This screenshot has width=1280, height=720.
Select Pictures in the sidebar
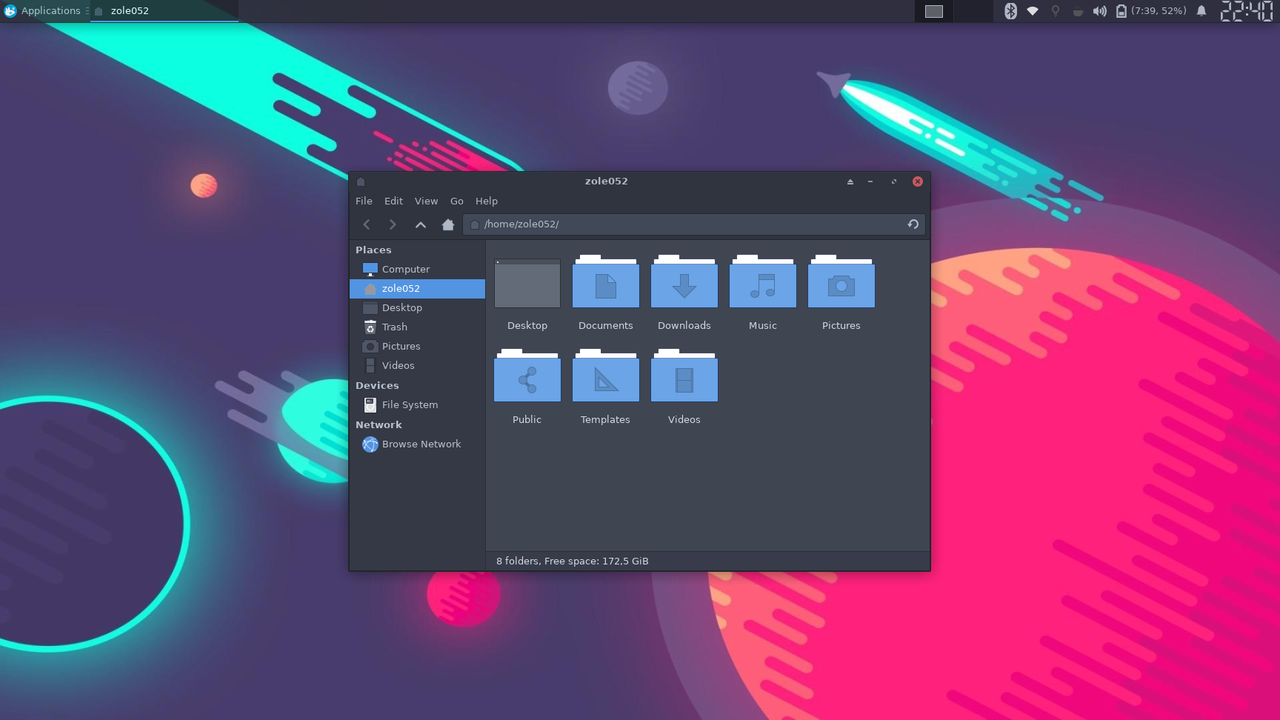(417, 347)
